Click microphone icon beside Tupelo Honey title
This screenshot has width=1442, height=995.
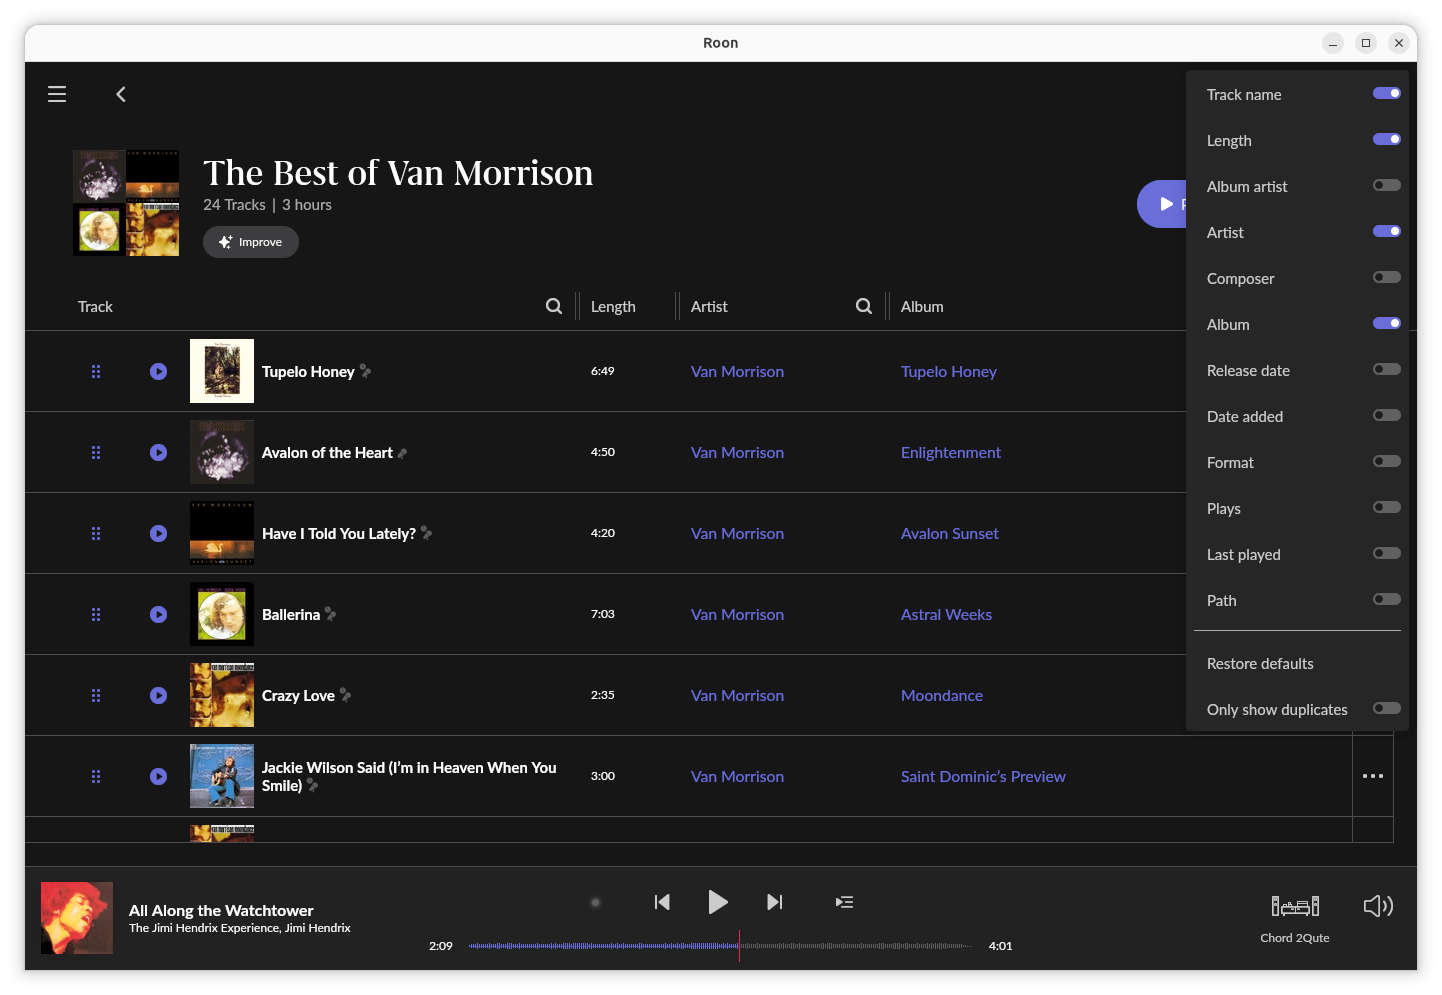click(x=365, y=371)
